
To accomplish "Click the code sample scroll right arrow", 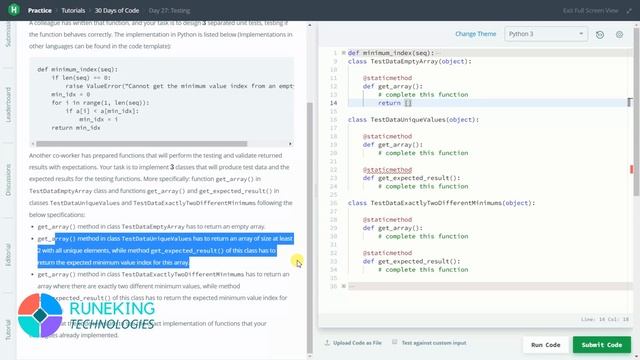I will click(x=290, y=144).
